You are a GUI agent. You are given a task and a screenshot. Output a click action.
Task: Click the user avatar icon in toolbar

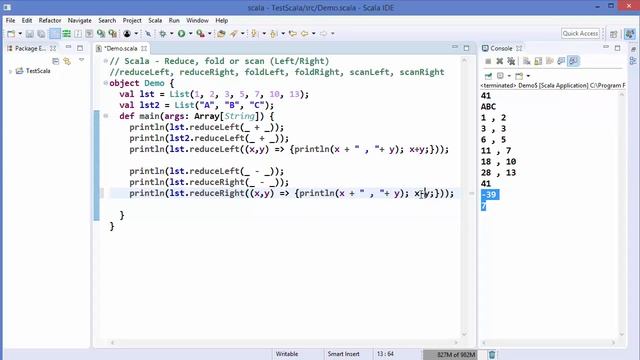[x=127, y=33]
